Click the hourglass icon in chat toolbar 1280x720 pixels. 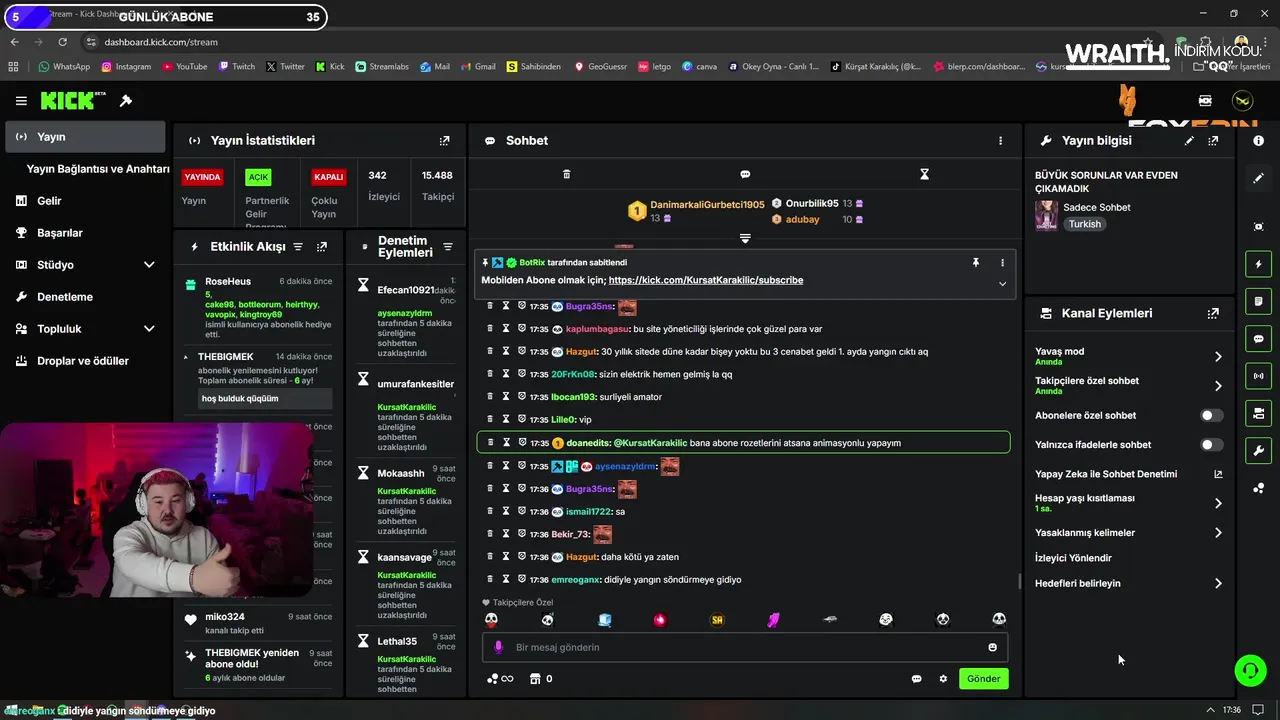[924, 174]
